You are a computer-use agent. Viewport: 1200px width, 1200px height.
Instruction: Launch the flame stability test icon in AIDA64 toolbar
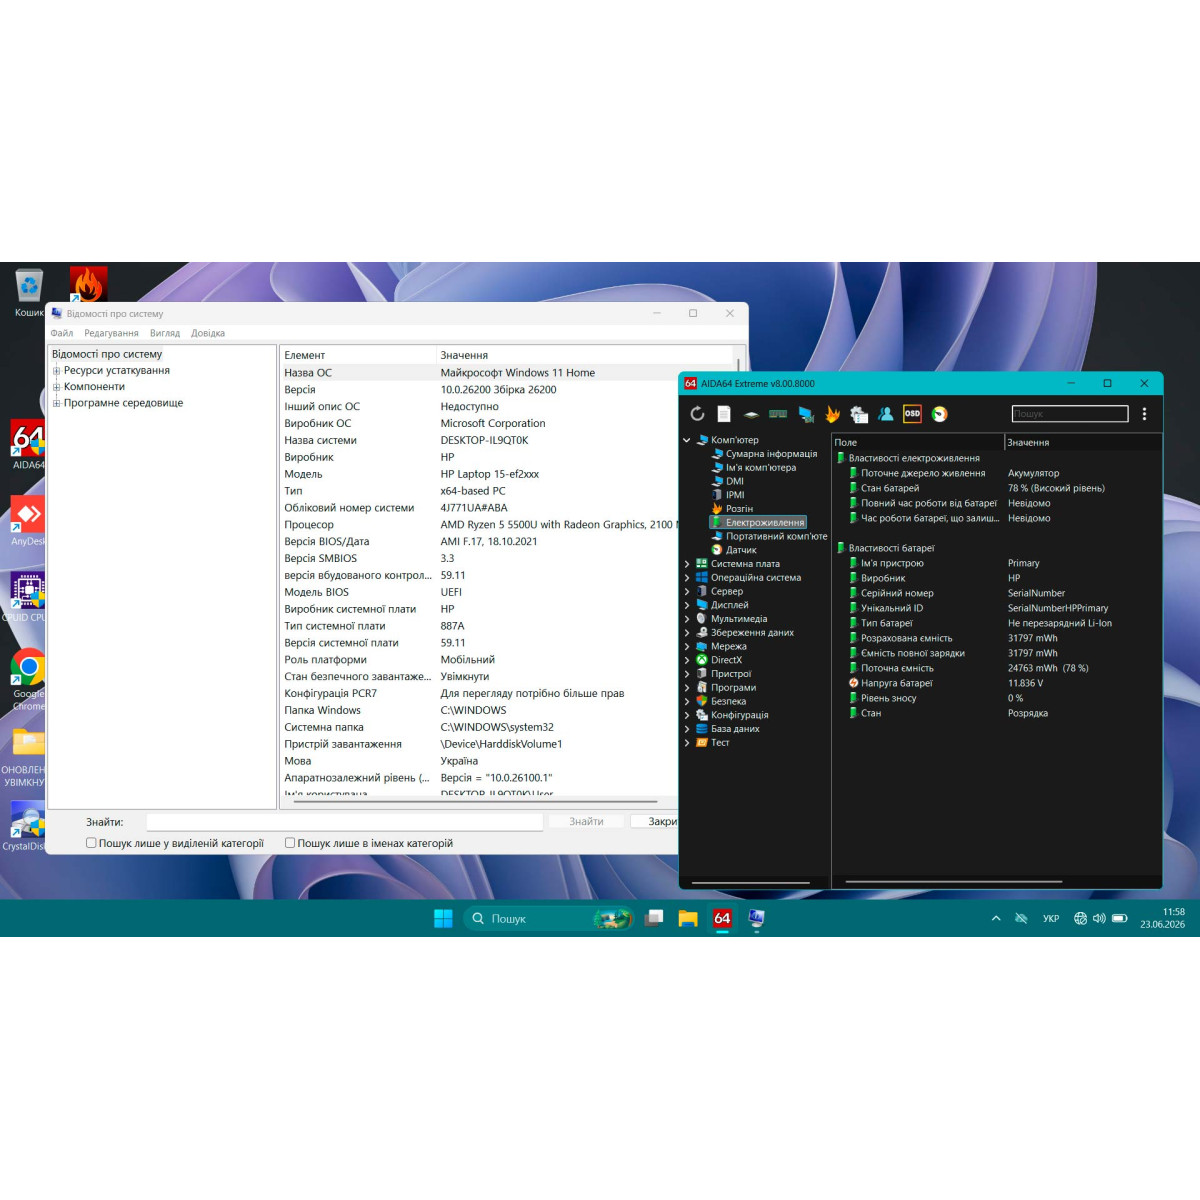[832, 414]
